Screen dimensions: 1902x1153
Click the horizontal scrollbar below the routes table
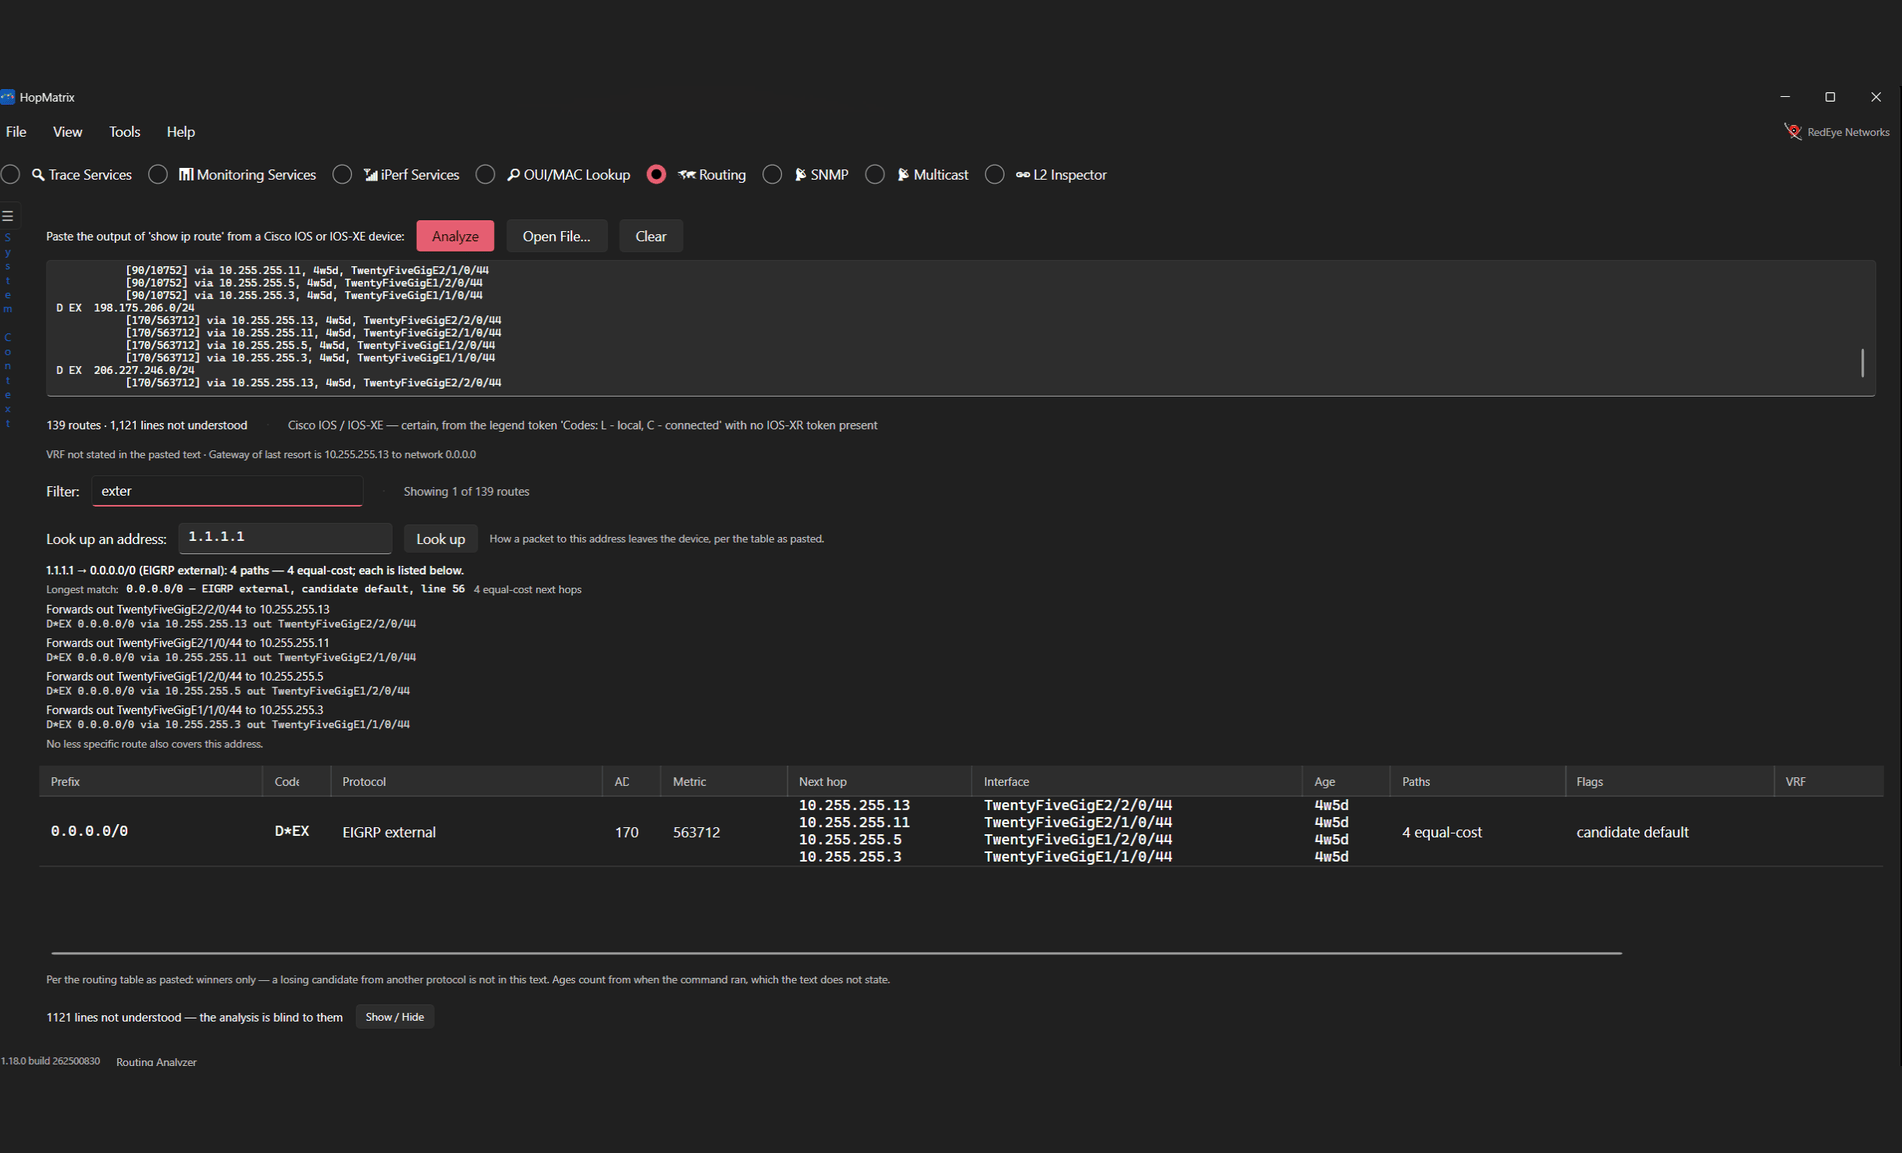[836, 953]
